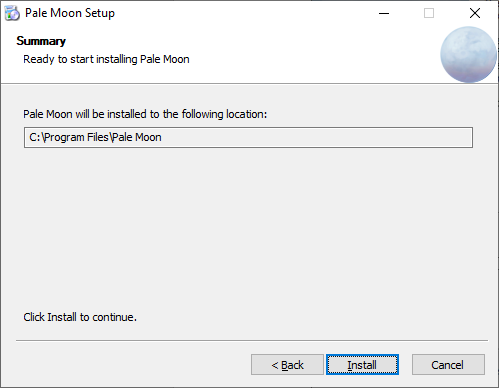Click the Pale Moon Setup installer icon

click(12, 13)
